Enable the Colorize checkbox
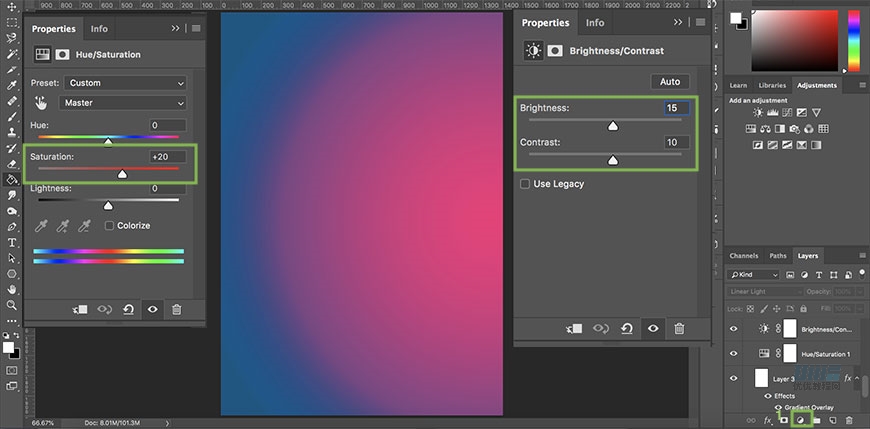The image size is (870, 429). pos(109,226)
